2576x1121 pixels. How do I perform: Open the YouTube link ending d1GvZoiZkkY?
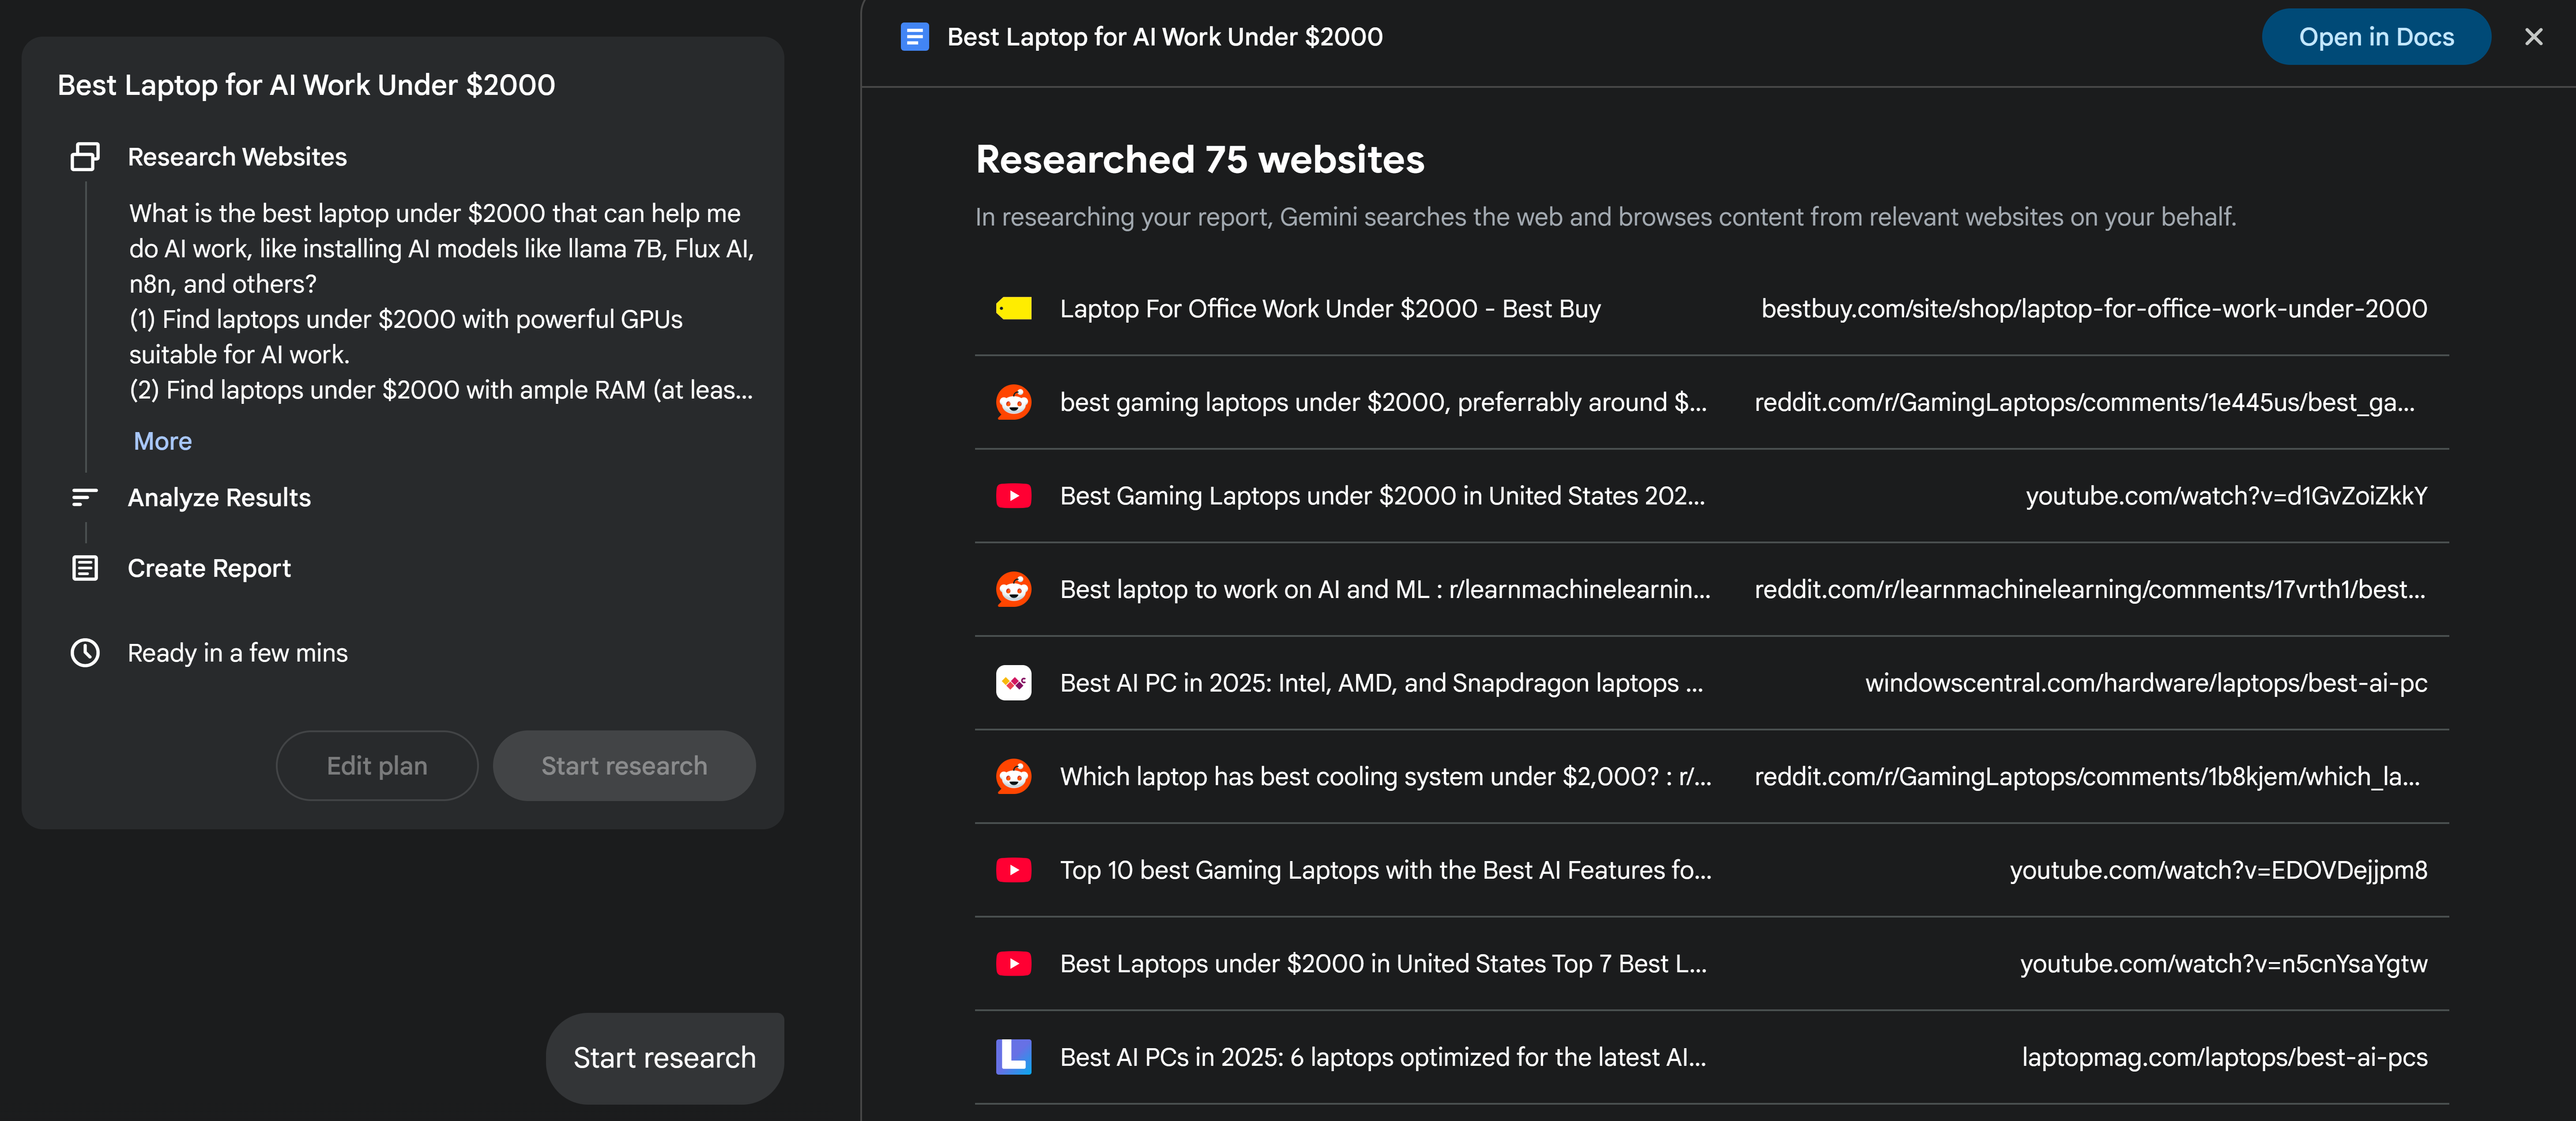2225,496
